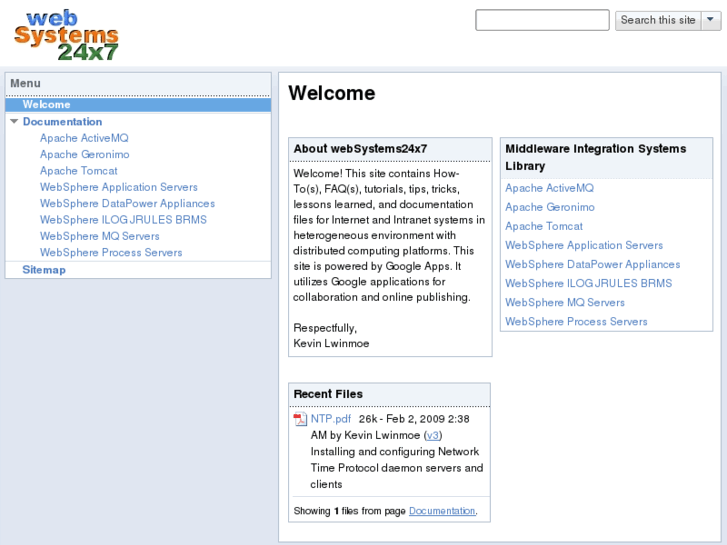Click WebSphere ILOG JRULES BRMS in Library
This screenshot has height=545, width=727.
[589, 283]
